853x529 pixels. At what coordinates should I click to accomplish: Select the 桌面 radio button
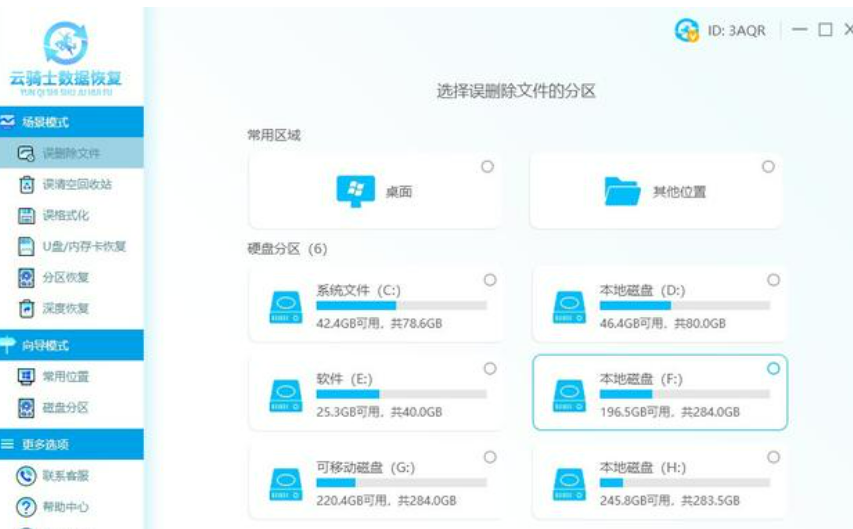[487, 167]
